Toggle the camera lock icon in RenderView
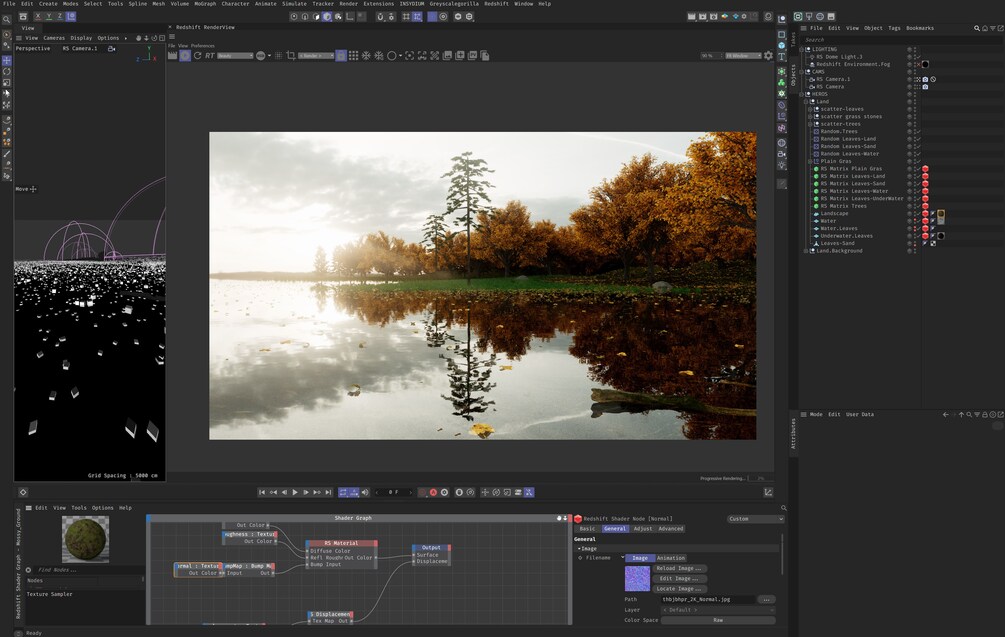Viewport: 1005px width, 637px height. (x=341, y=56)
